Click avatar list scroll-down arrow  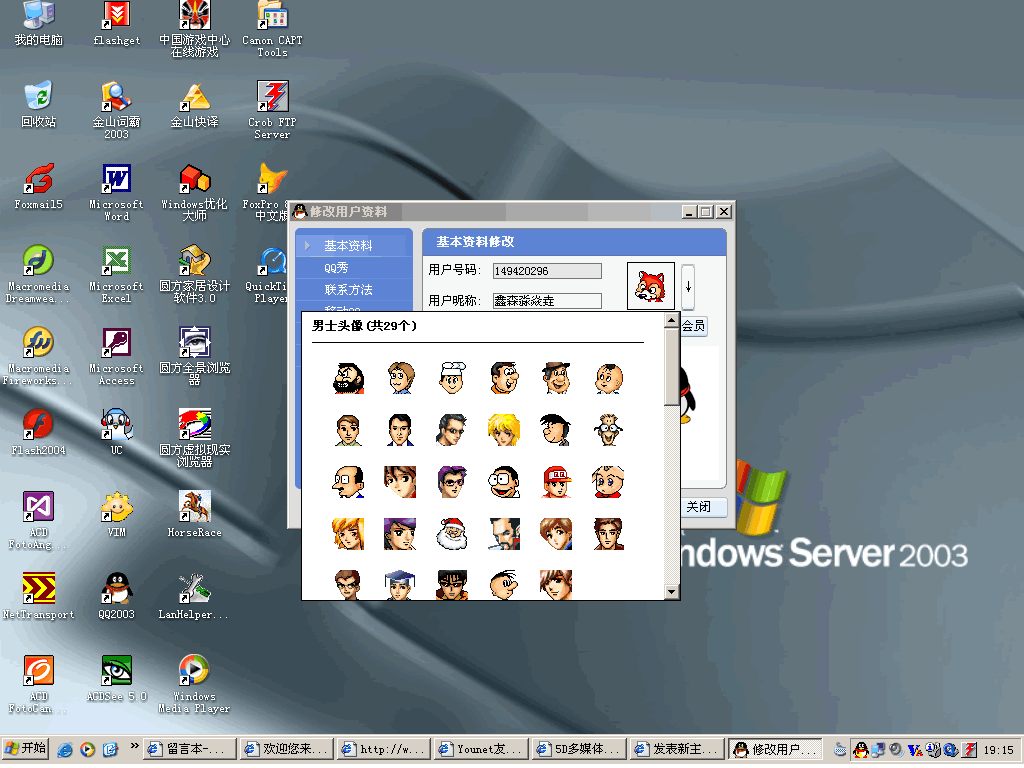672,592
